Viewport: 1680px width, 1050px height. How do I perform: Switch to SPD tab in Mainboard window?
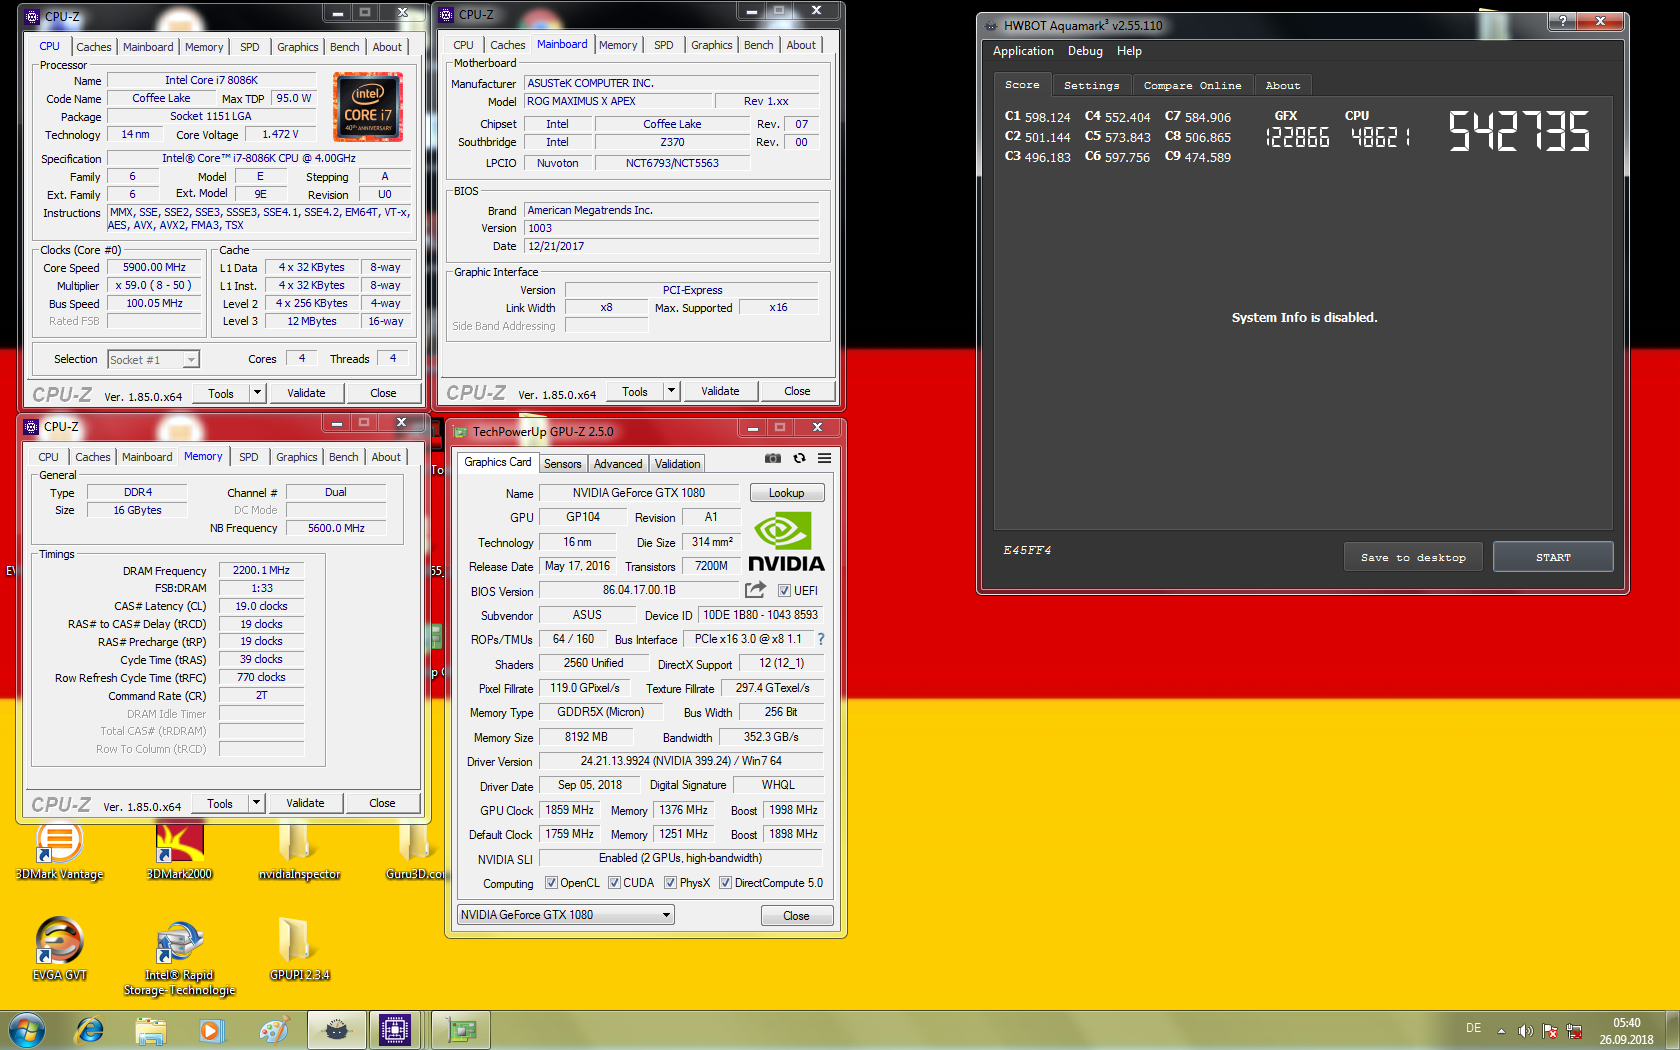pos(663,45)
